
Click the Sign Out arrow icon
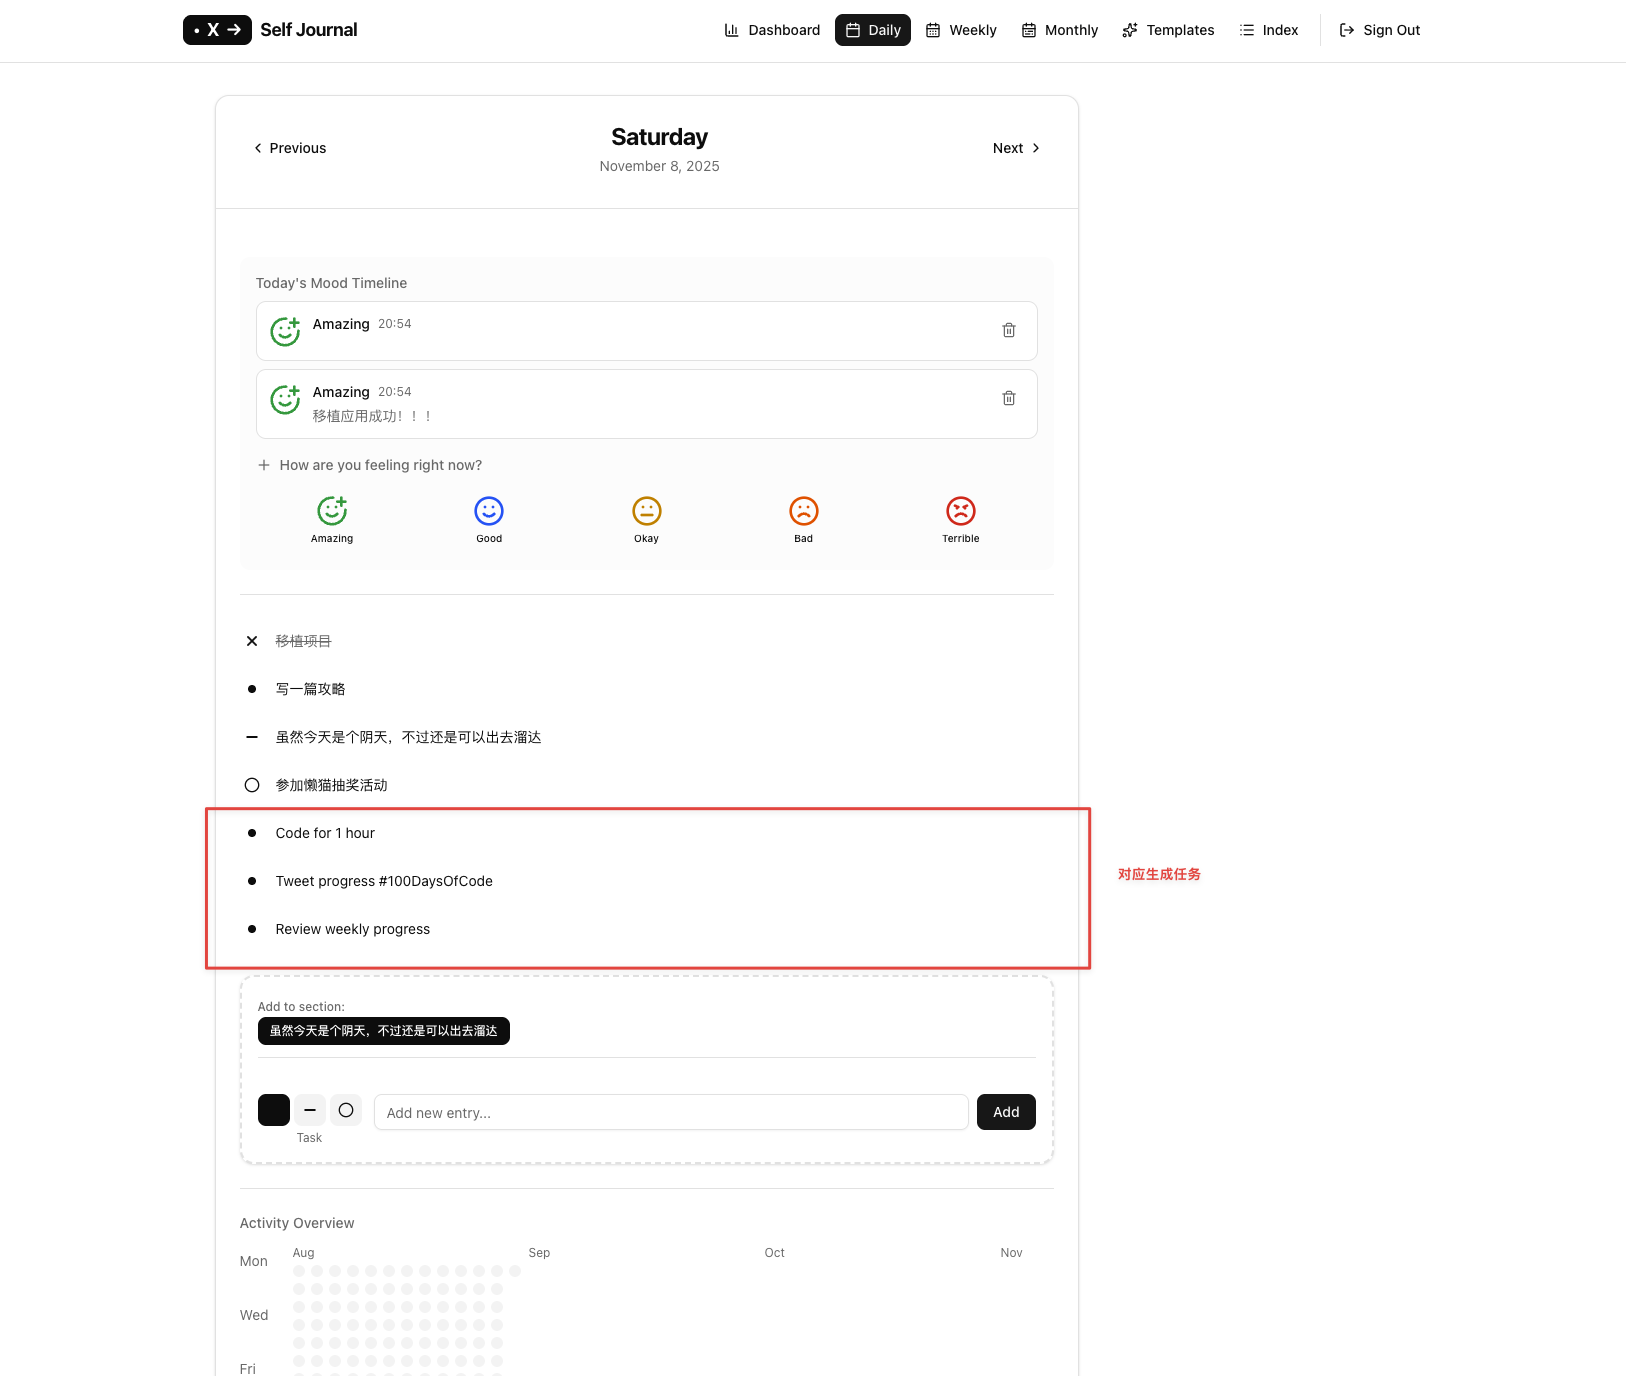1347,30
